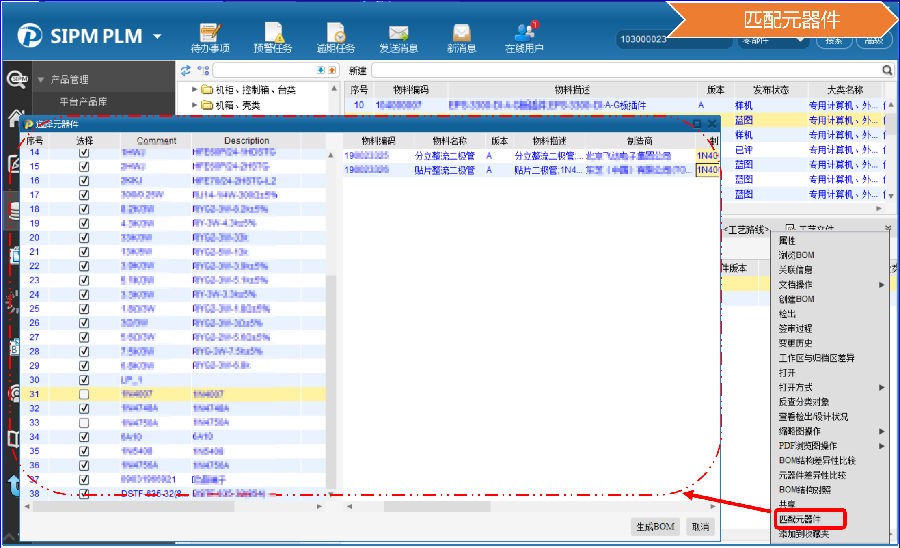The image size is (900, 548).
Task: Tick the empty checkbox in row 33
Action: pyautogui.click(x=84, y=422)
